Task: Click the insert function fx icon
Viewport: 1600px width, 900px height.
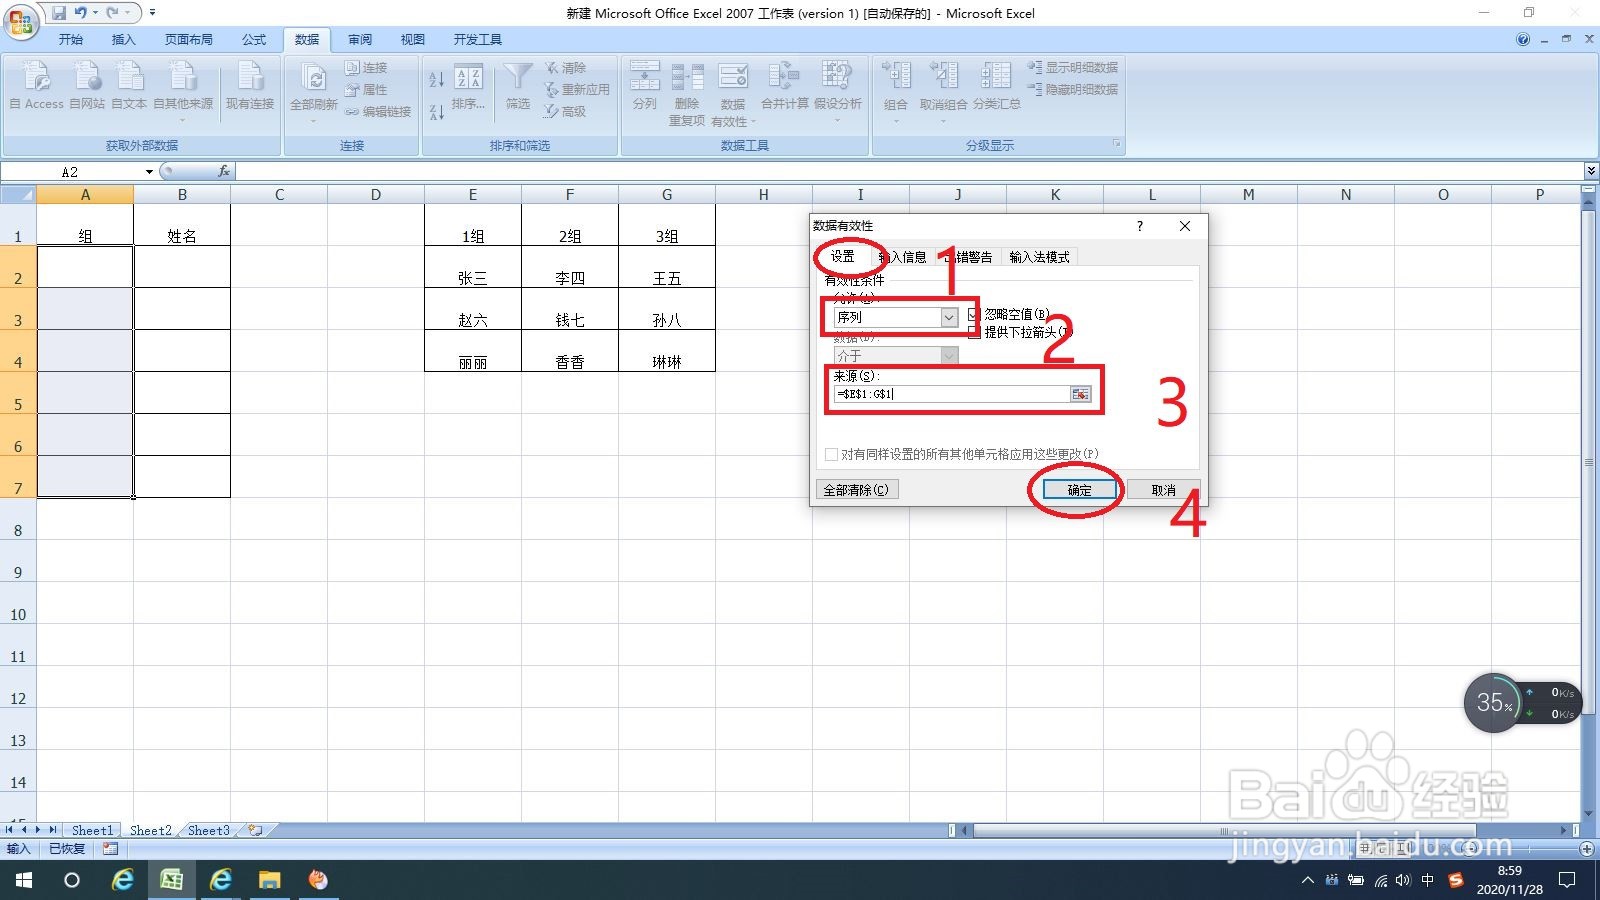Action: 223,171
